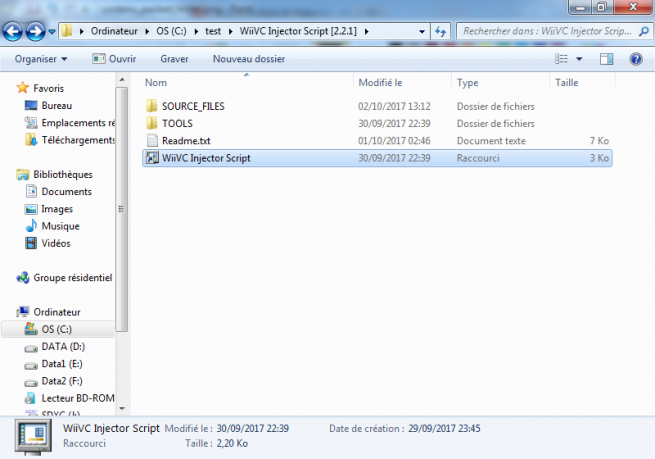Select Favoris star in navigation pane
Viewport: 655px width, 459px height.
pos(22,88)
